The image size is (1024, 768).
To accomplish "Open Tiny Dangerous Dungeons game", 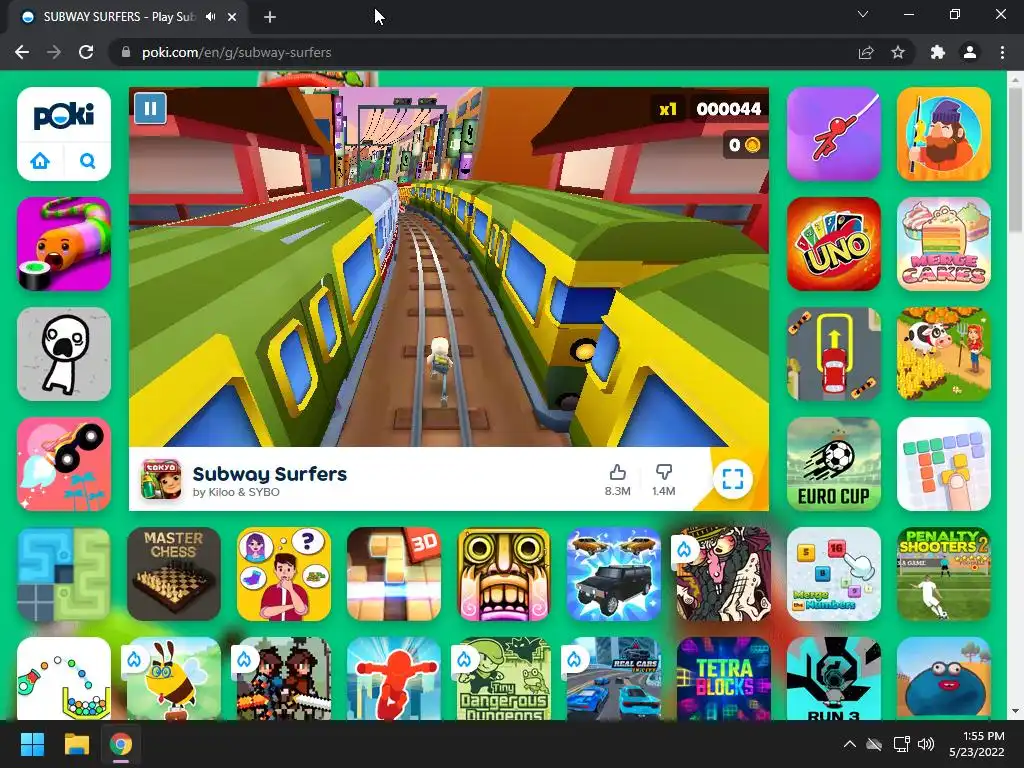I will point(504,679).
